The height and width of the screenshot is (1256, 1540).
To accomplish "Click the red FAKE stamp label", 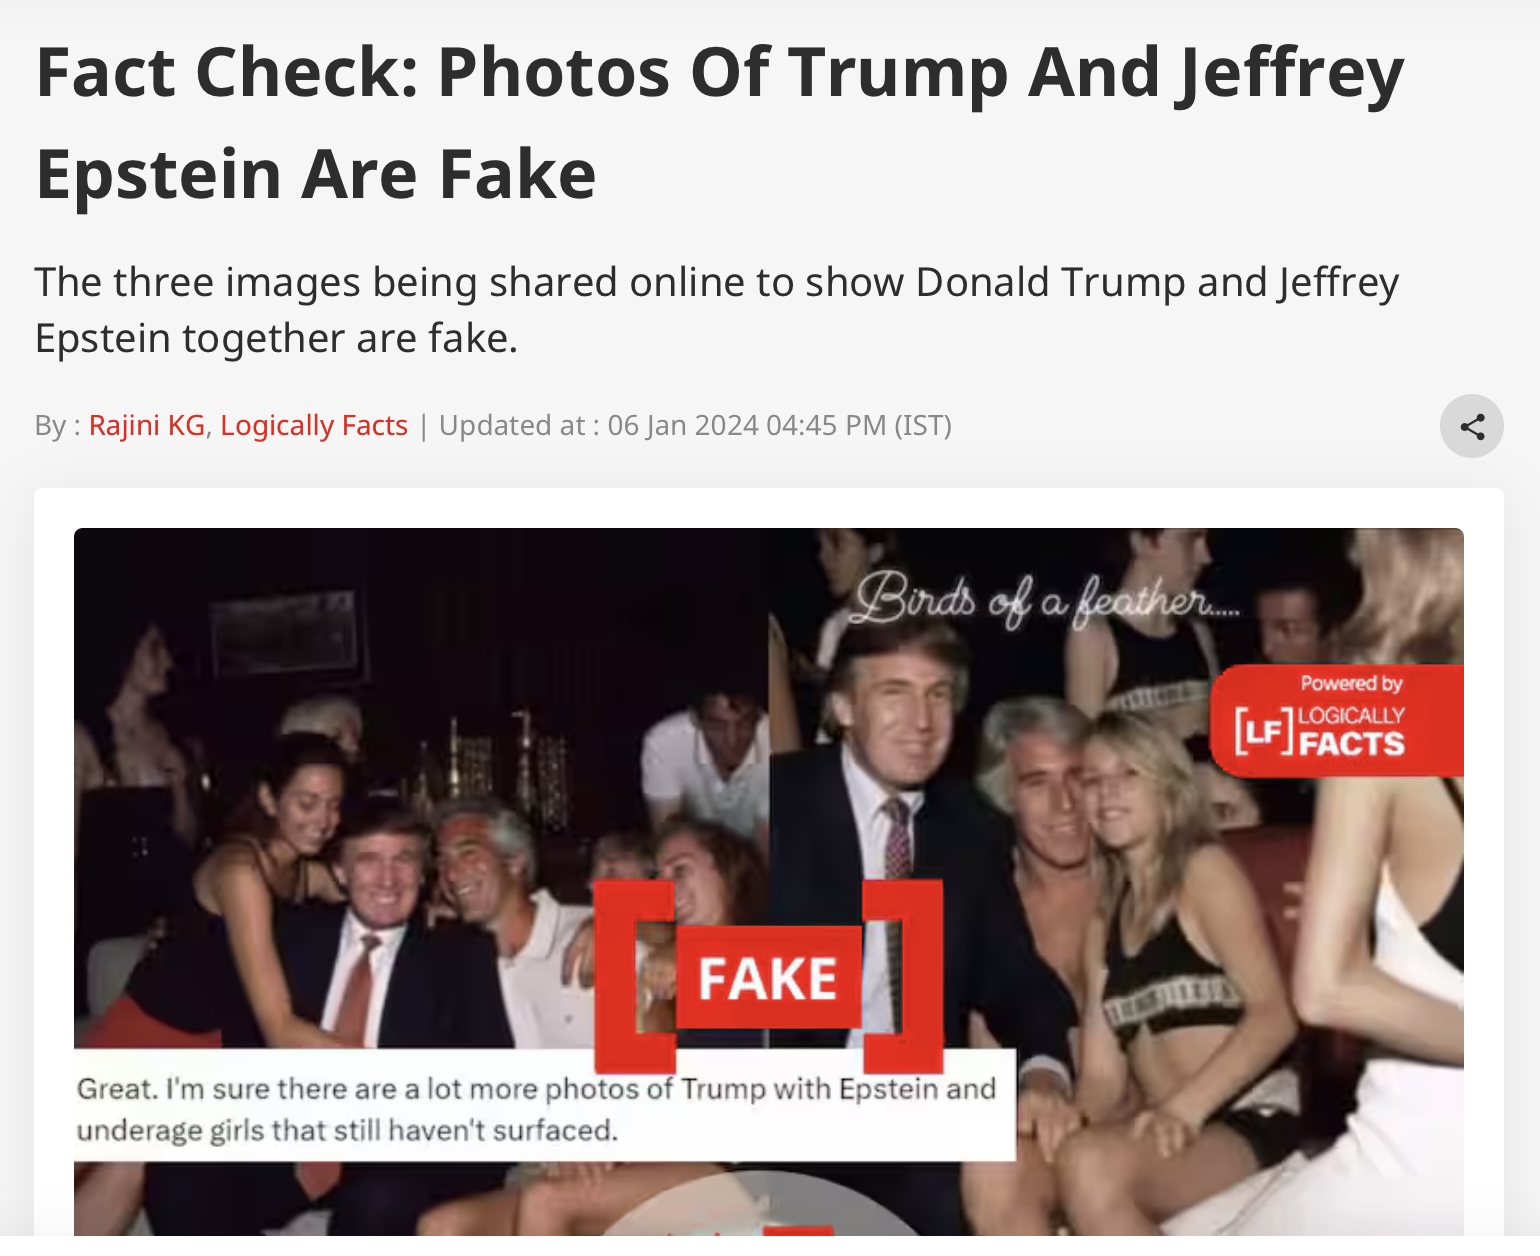I will click(768, 978).
